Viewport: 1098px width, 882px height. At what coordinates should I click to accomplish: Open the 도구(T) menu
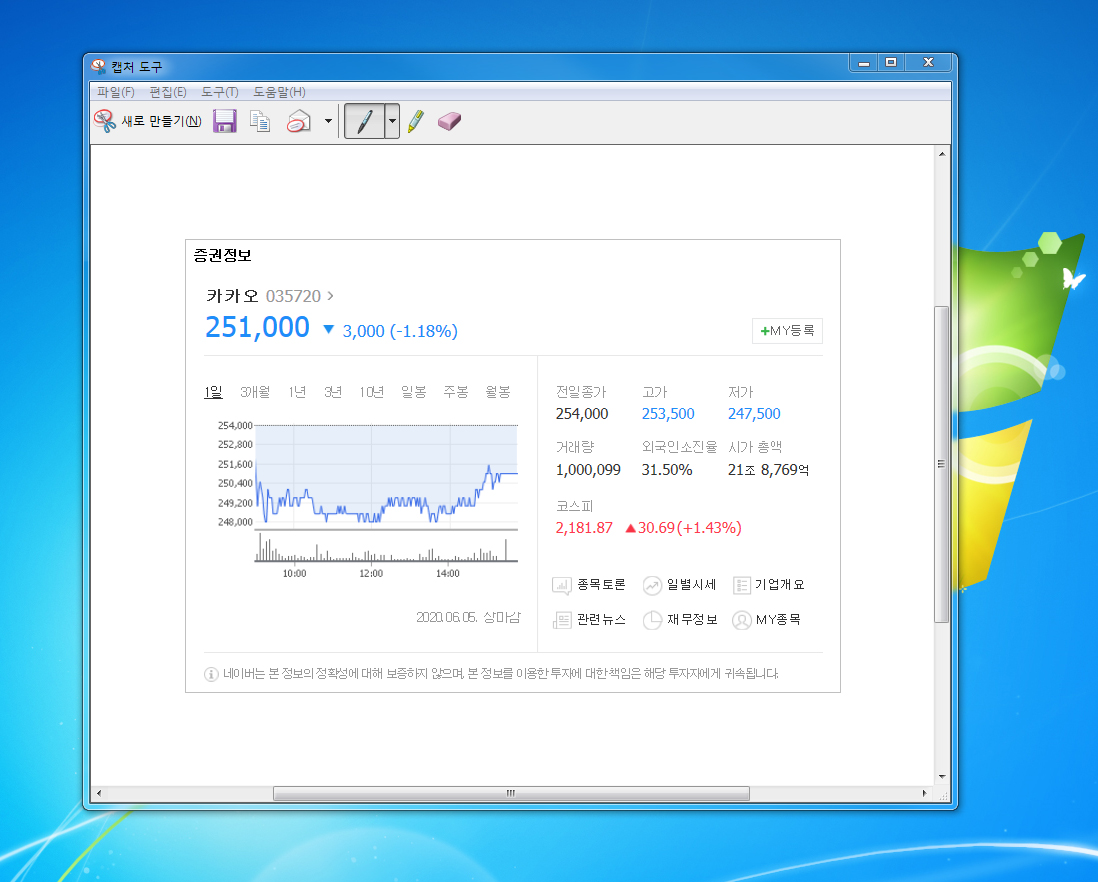pyautogui.click(x=220, y=92)
